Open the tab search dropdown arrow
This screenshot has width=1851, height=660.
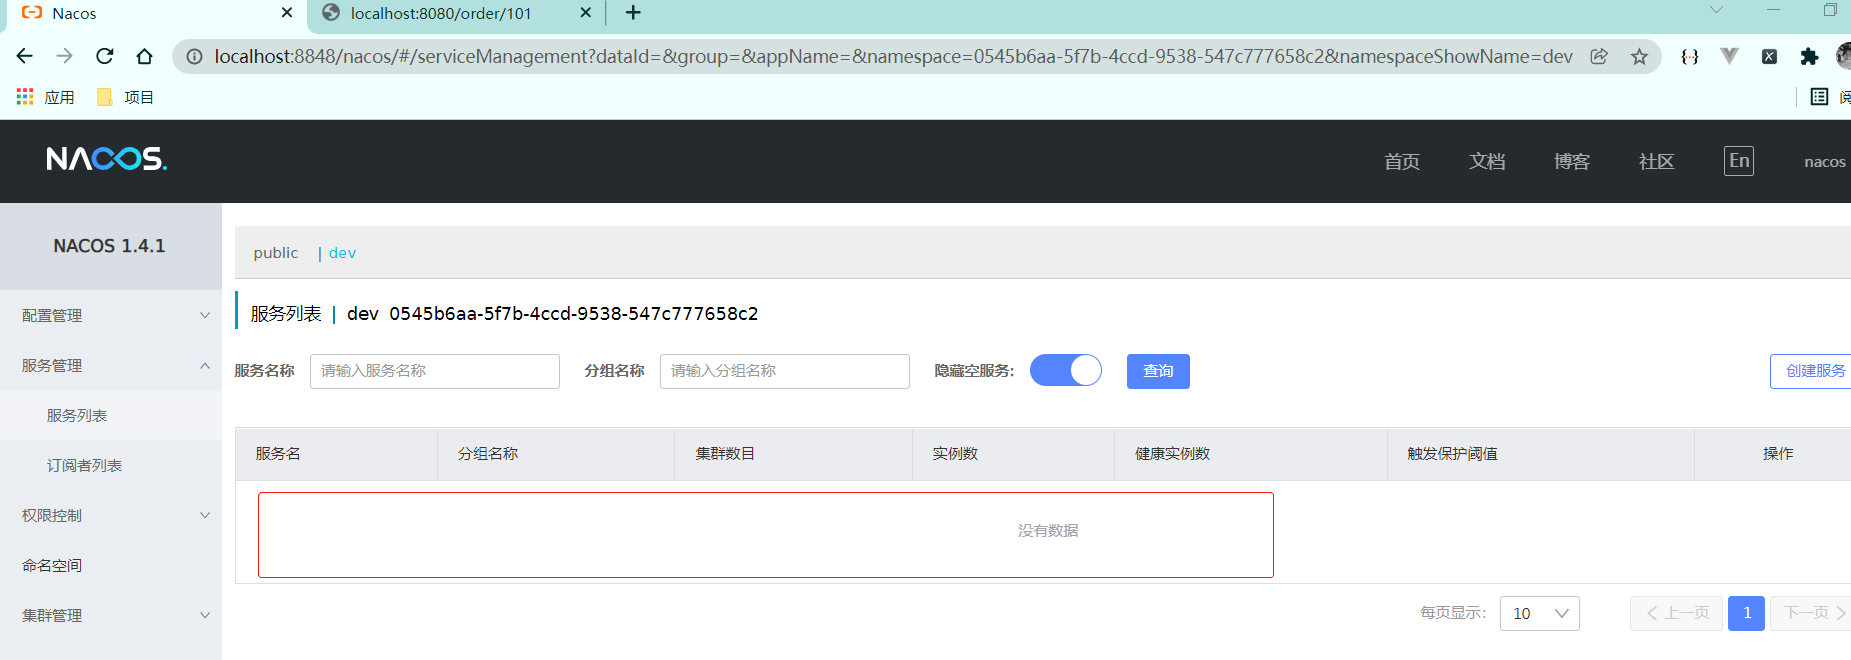[x=1716, y=11]
